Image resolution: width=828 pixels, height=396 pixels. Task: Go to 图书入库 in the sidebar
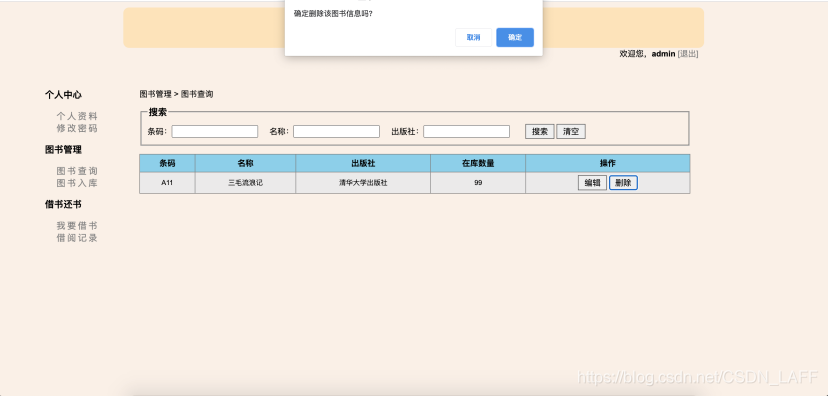click(x=77, y=183)
